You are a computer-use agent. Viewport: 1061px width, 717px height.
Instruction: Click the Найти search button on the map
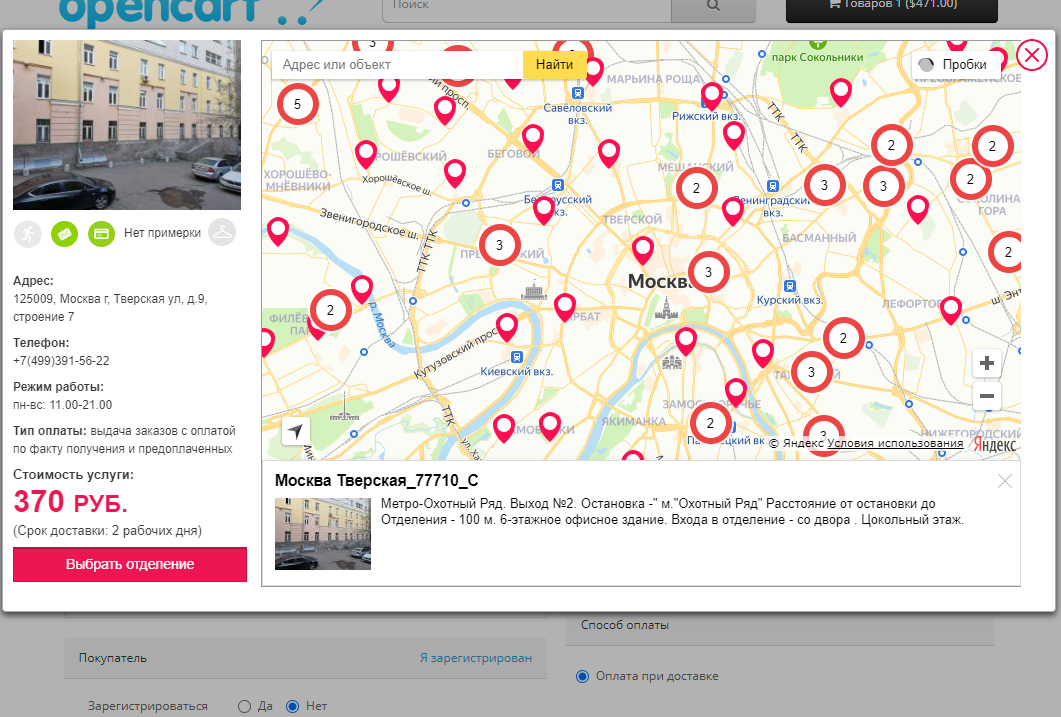click(x=554, y=65)
